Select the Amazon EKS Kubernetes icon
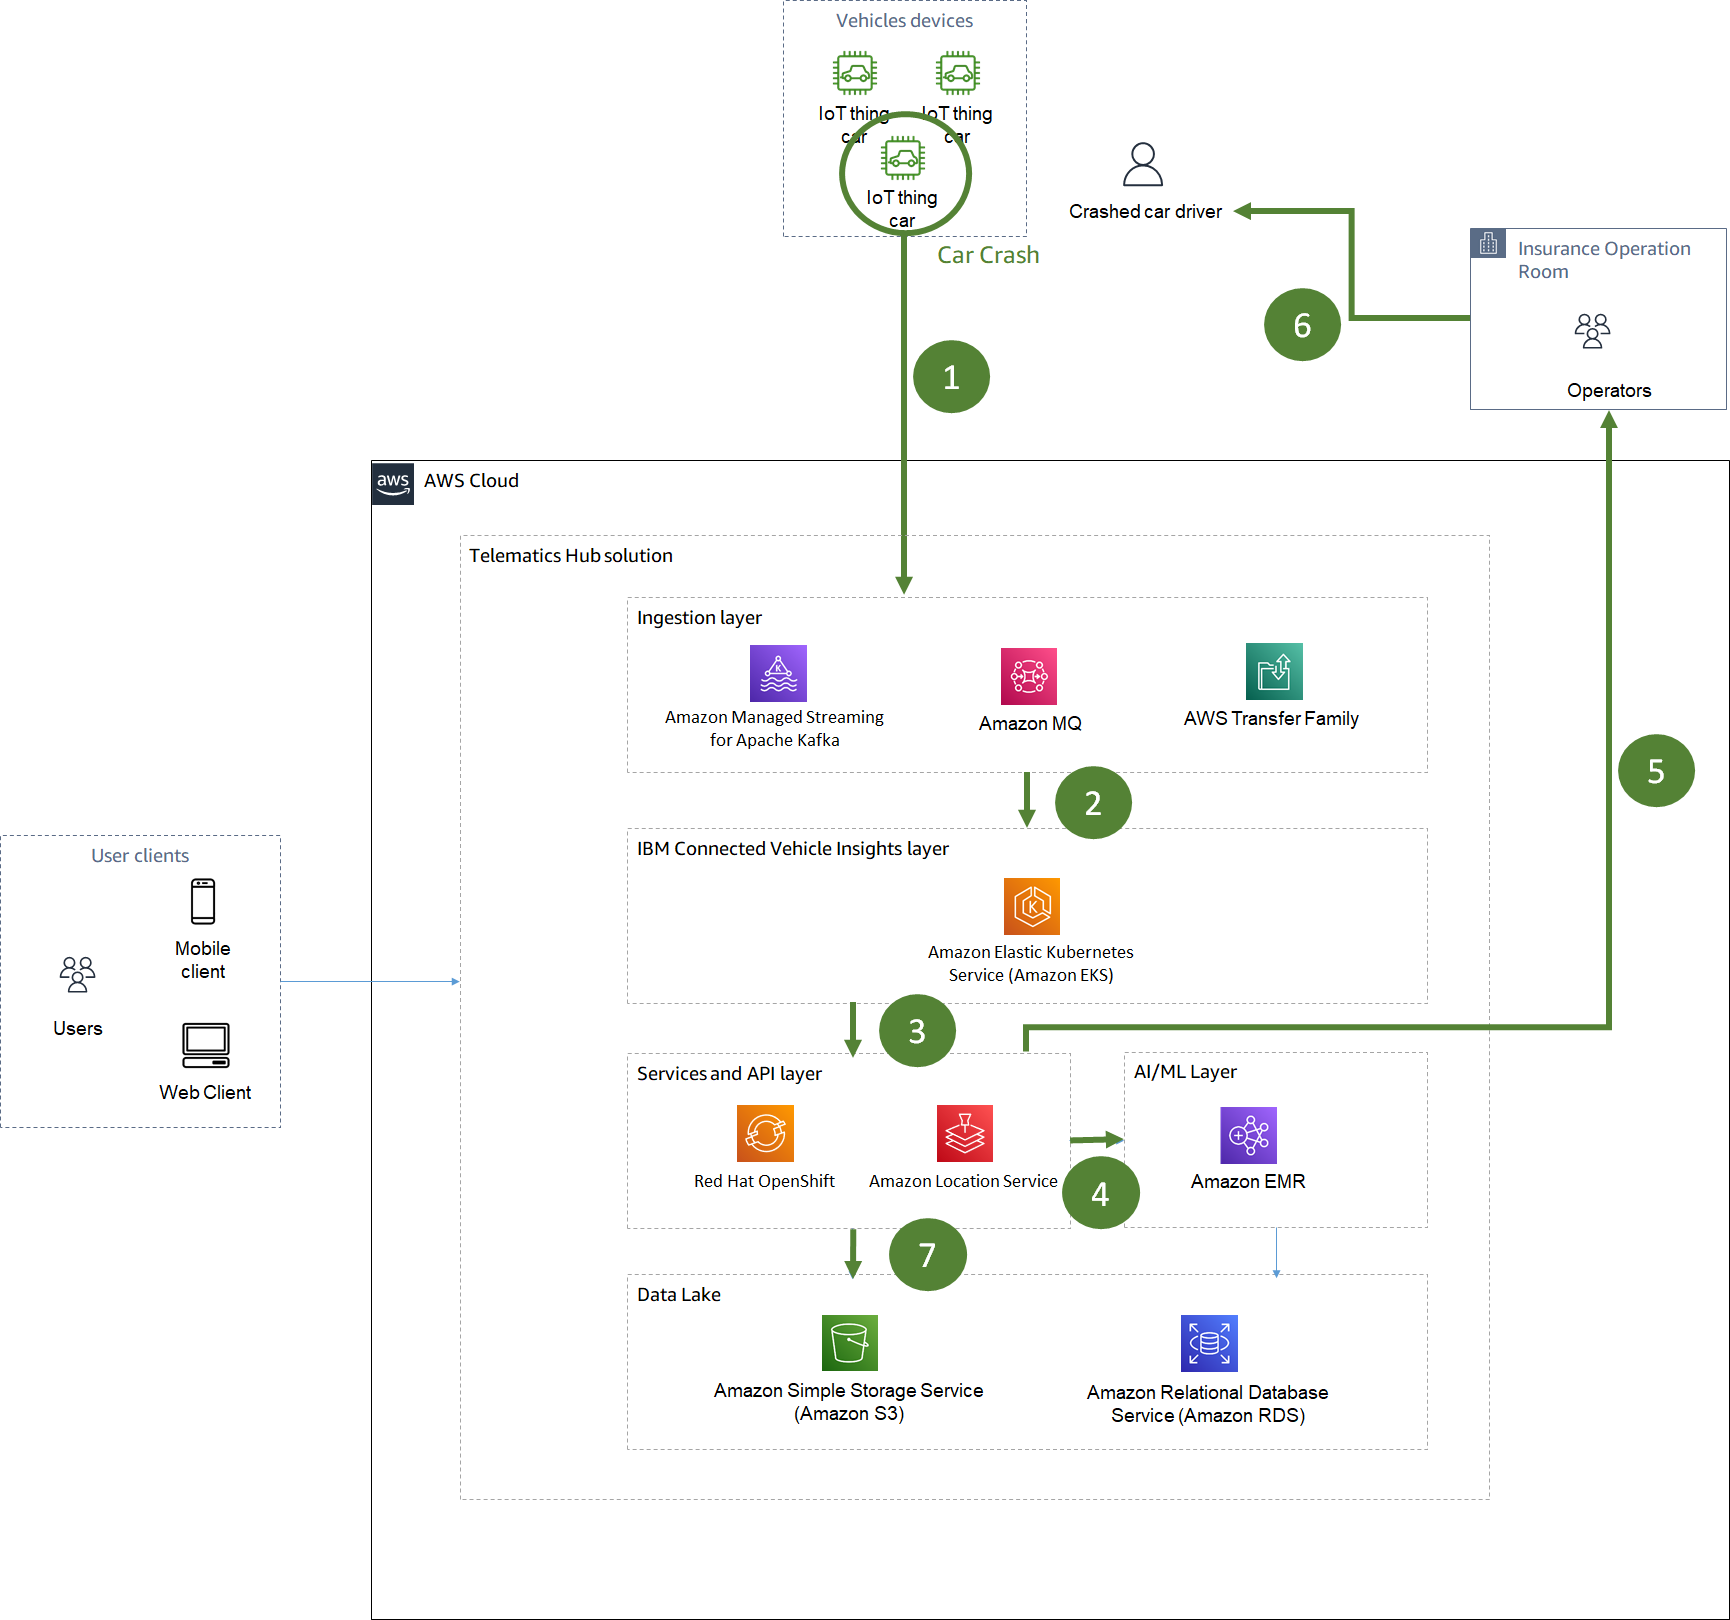Screen dimensions: 1730x1620 click(1032, 906)
